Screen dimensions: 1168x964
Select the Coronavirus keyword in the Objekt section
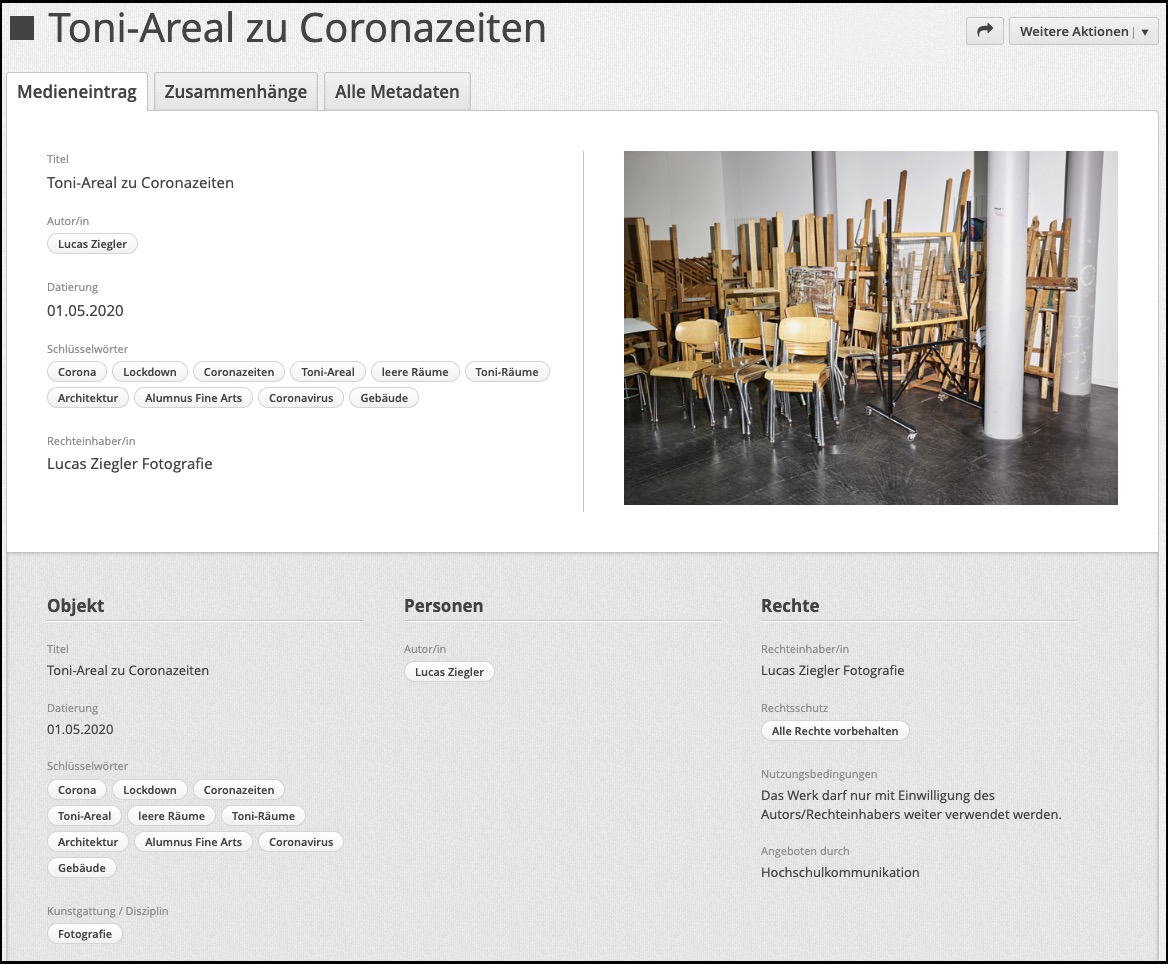tap(301, 842)
